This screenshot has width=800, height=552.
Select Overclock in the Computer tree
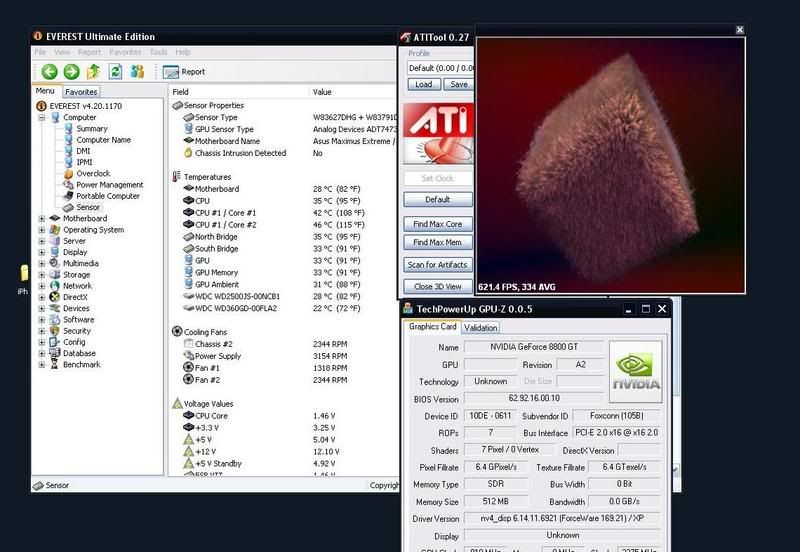(93, 173)
